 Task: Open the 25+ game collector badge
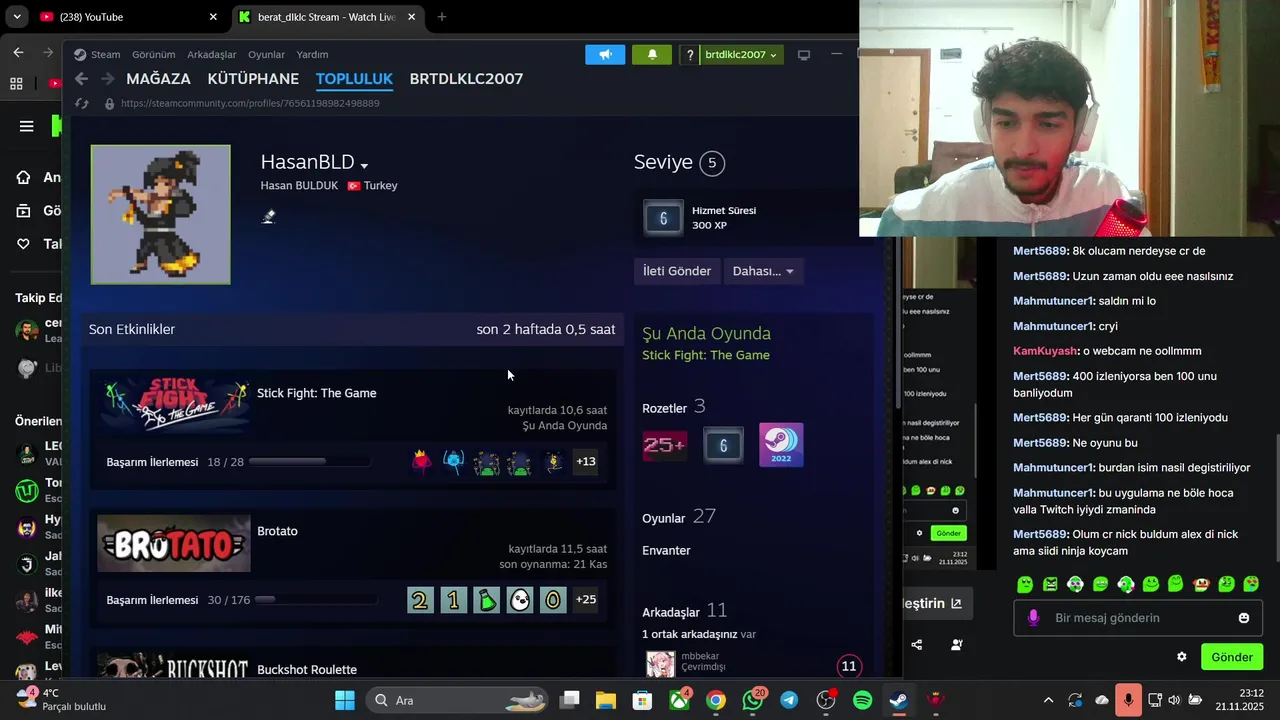(x=665, y=445)
